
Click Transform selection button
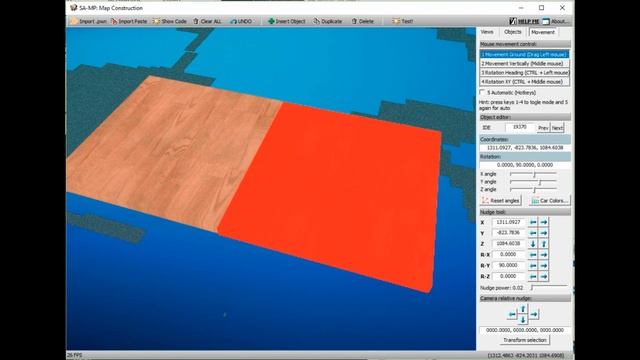click(524, 340)
